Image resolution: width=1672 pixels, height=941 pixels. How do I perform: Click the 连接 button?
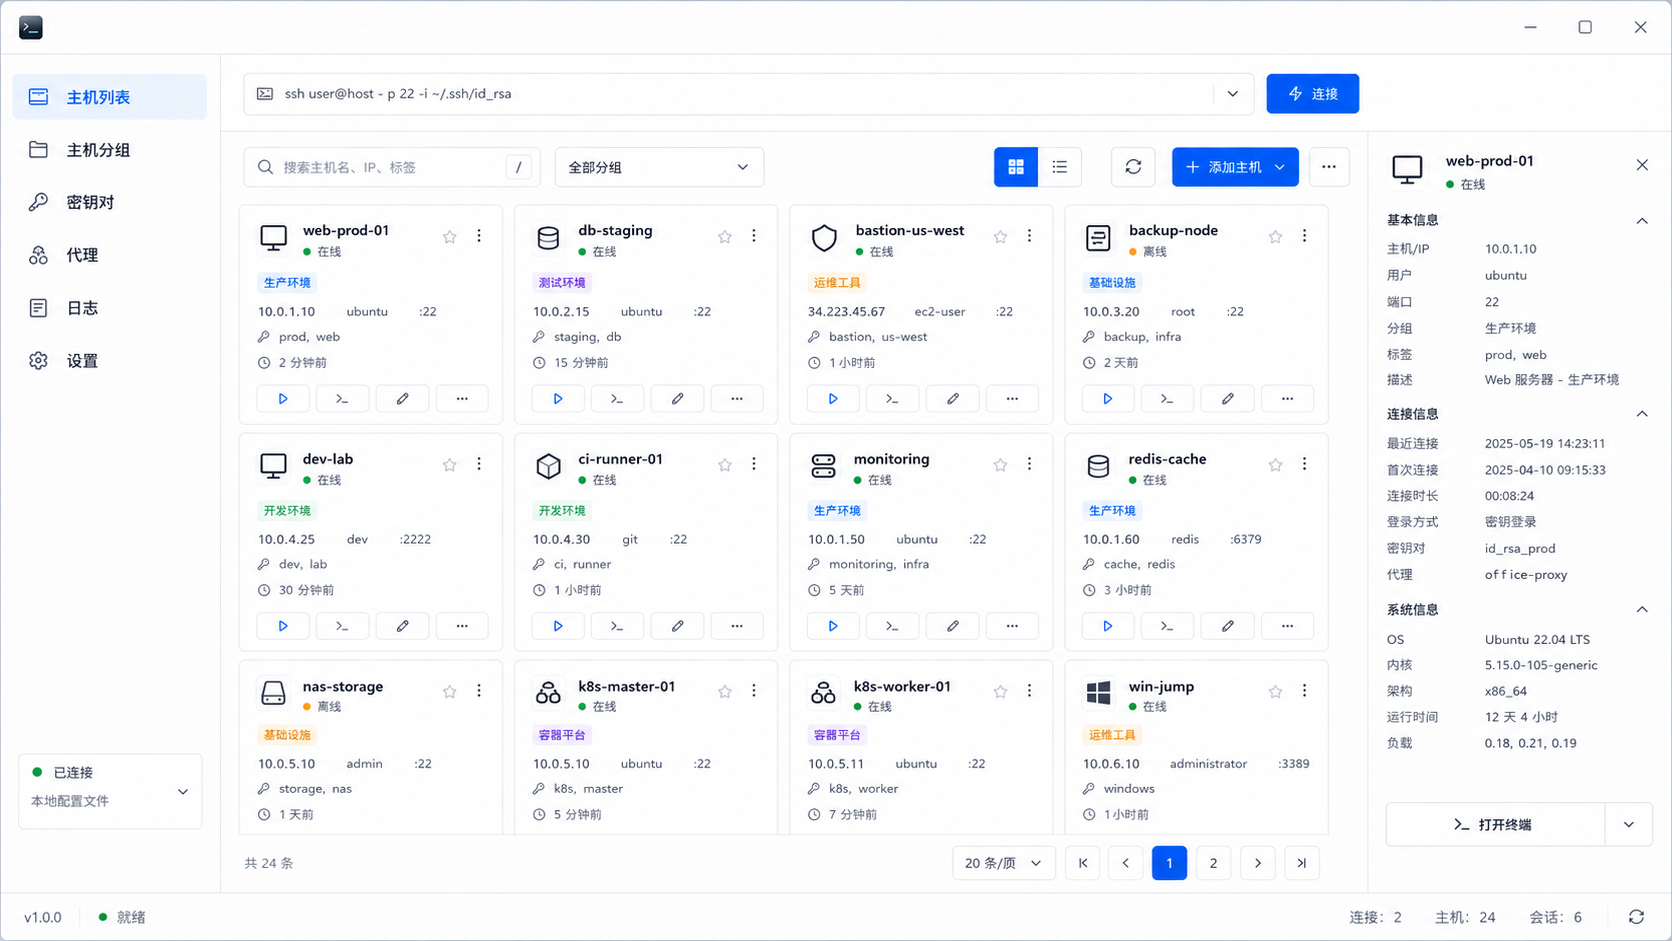(x=1312, y=94)
